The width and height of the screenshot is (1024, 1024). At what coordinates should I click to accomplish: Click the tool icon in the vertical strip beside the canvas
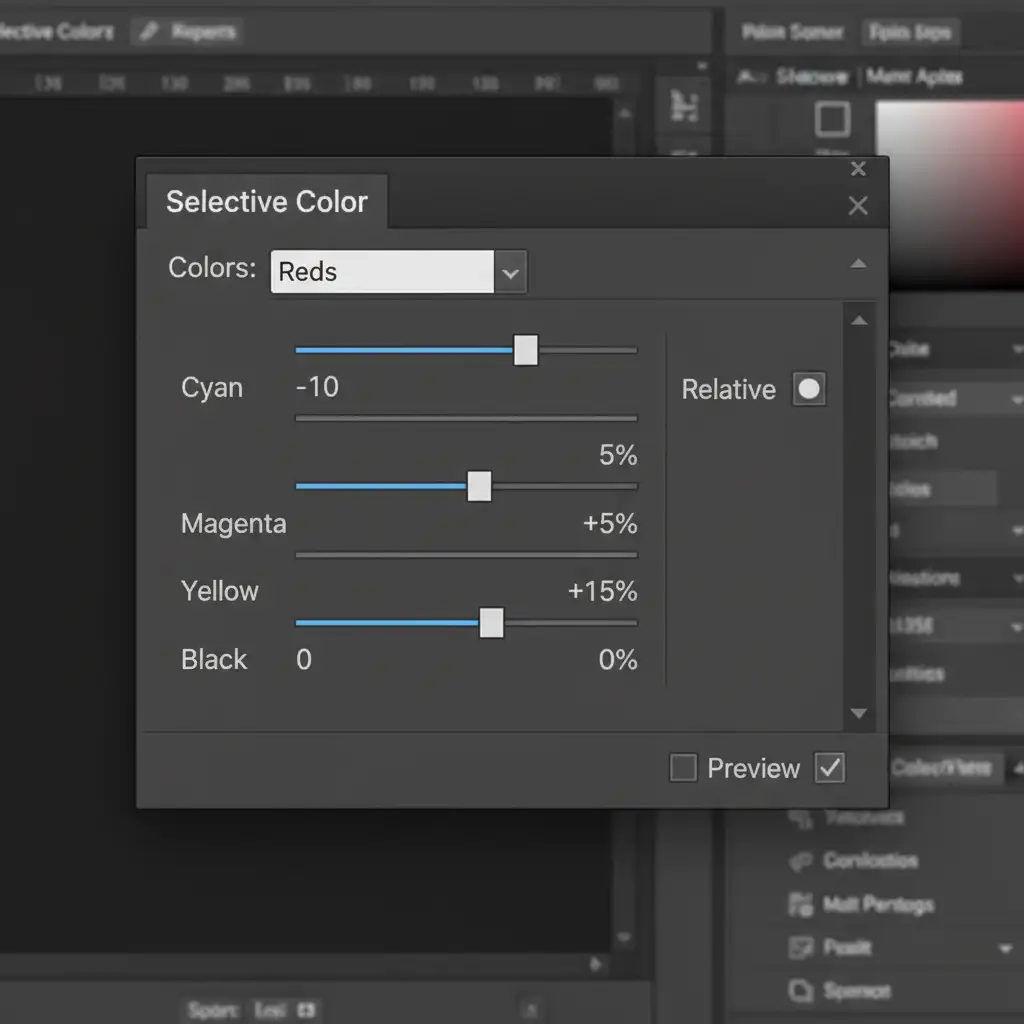point(684,104)
